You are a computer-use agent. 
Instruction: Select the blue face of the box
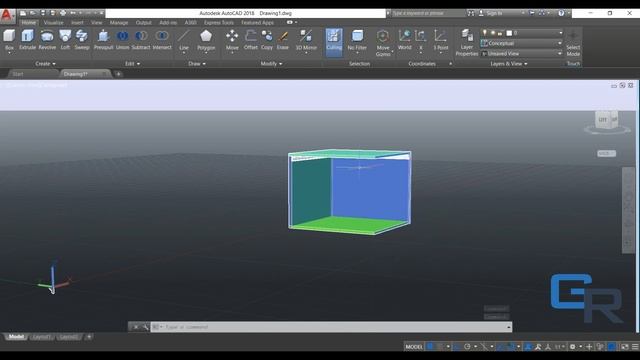click(x=371, y=189)
